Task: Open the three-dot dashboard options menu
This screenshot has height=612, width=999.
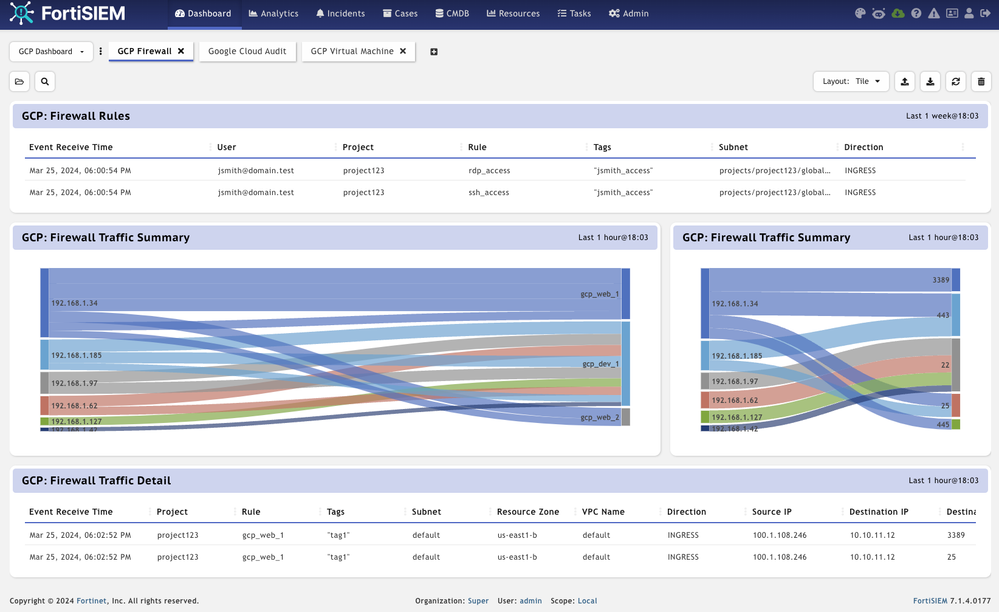Action: [101, 52]
